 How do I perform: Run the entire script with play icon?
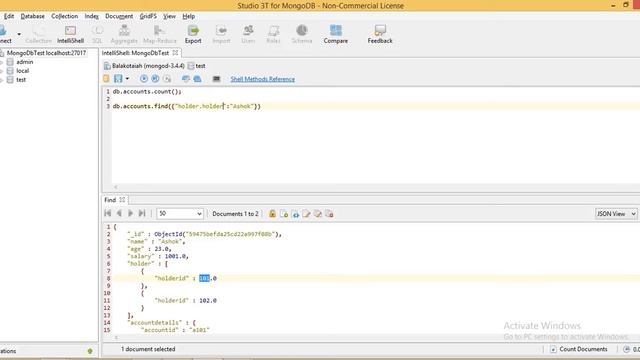[x=144, y=79]
